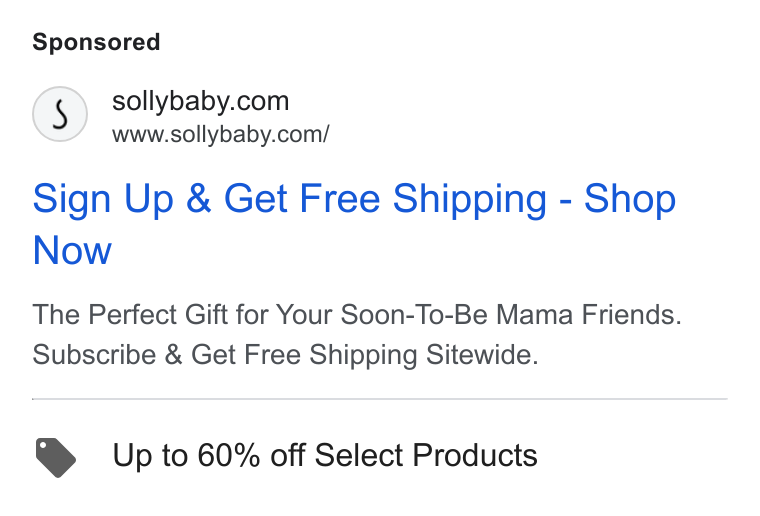This screenshot has height=516, width=760.
Task: Click the circular advertiser logo beside sollybaby.com
Action: [60, 114]
